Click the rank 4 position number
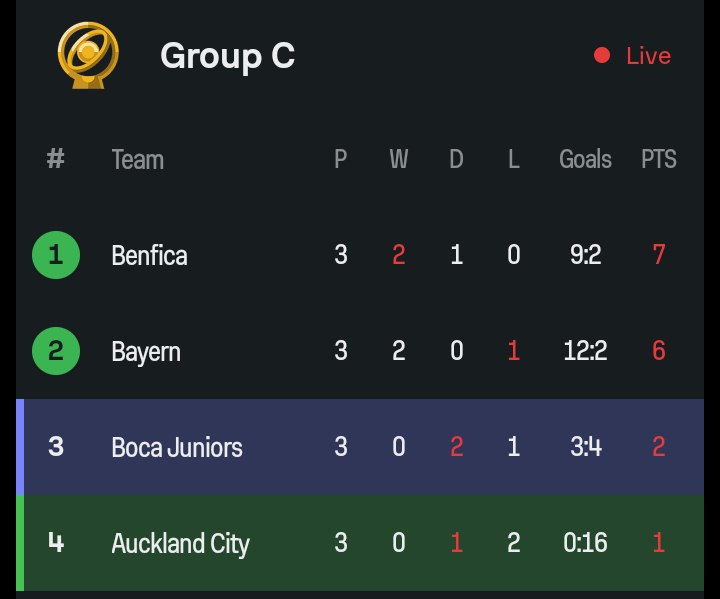The height and width of the screenshot is (599, 720). pos(56,542)
